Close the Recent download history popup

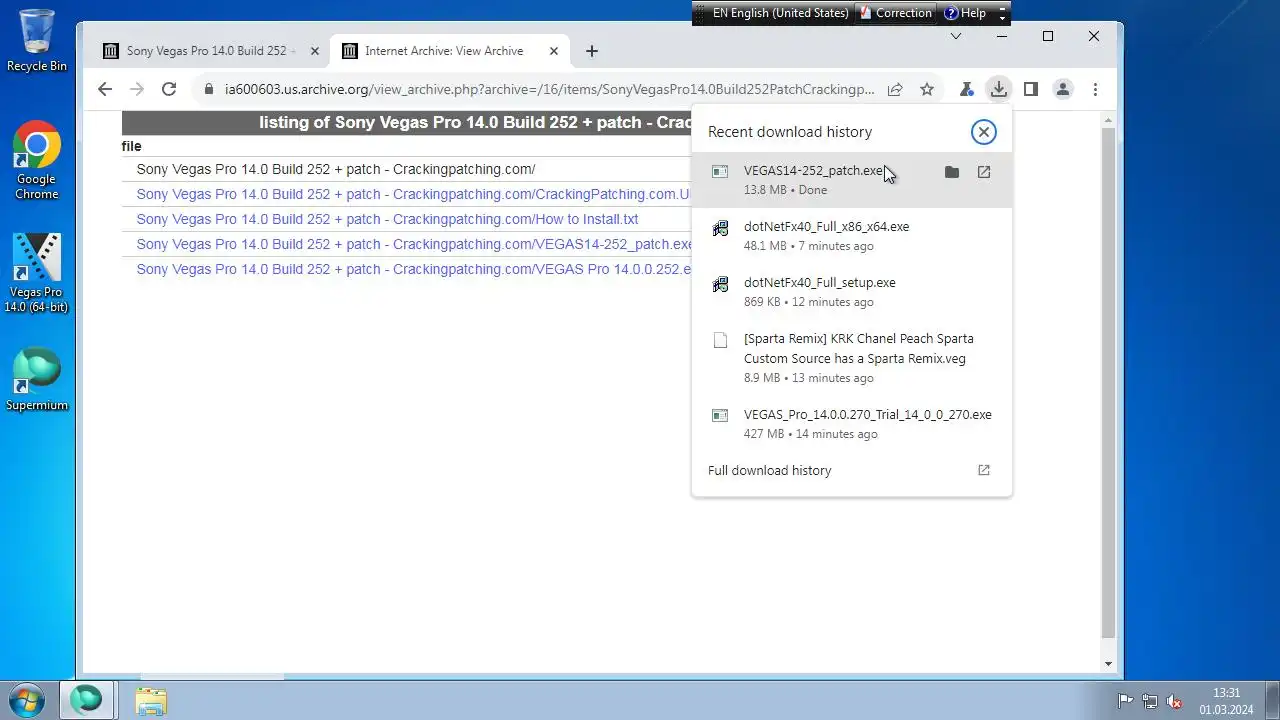[x=984, y=132]
